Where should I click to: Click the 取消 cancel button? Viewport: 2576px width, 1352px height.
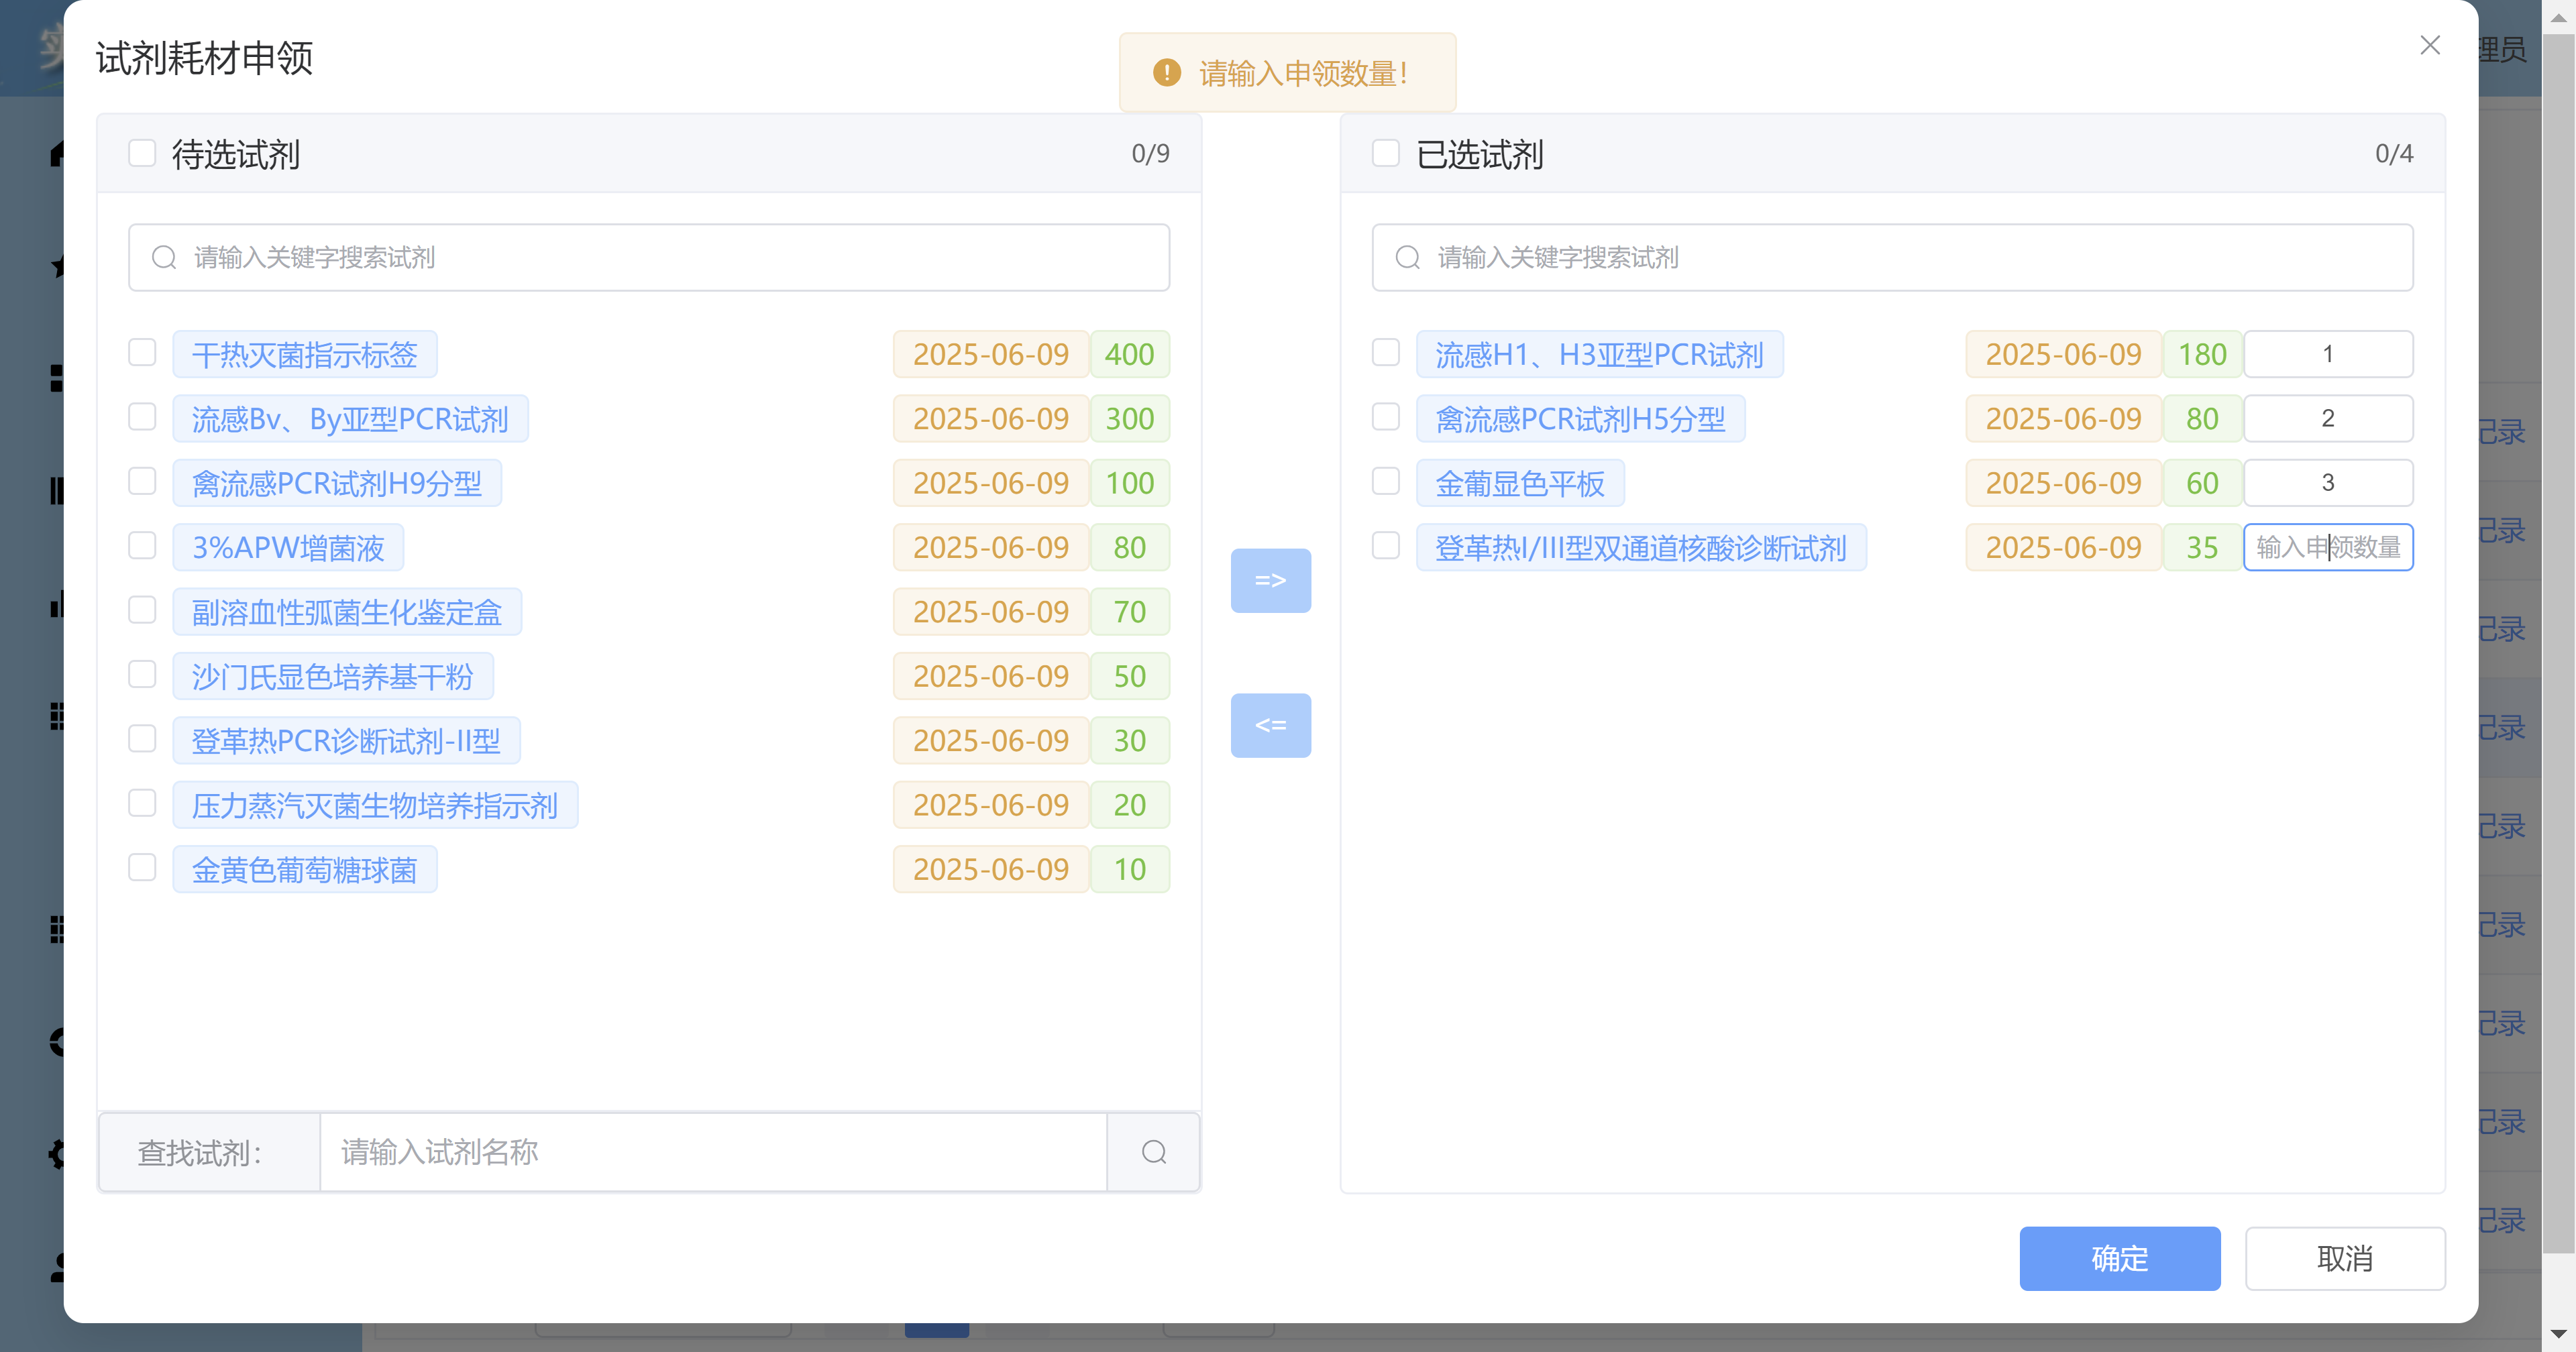(x=2344, y=1258)
